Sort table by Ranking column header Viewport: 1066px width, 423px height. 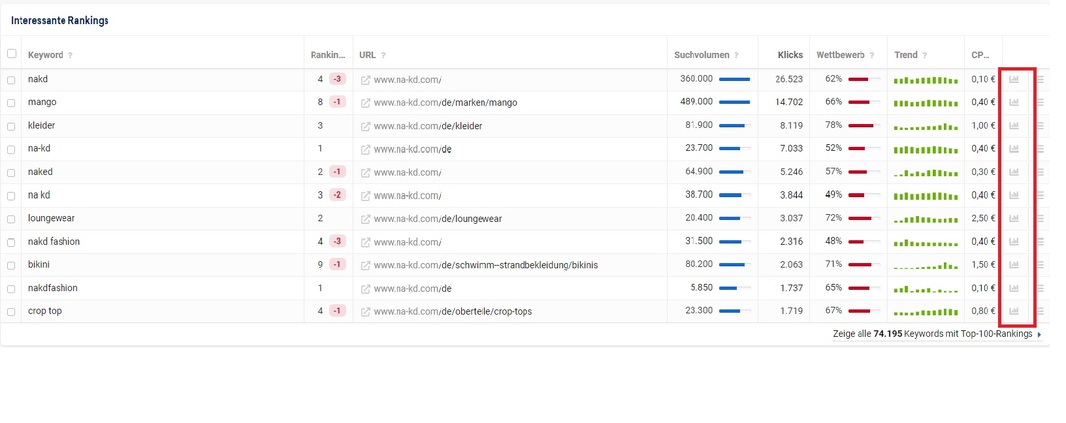click(x=328, y=55)
